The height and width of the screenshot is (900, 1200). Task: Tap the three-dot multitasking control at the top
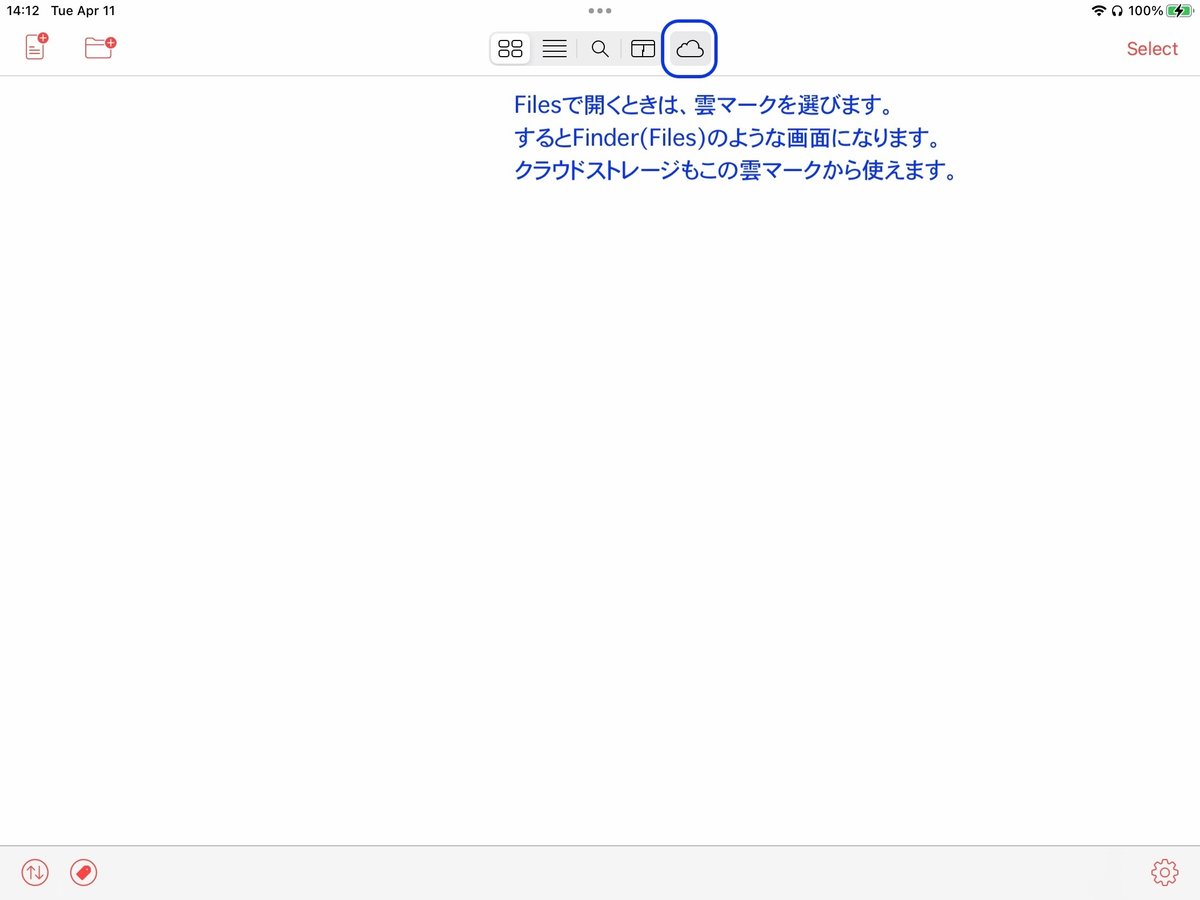click(600, 11)
